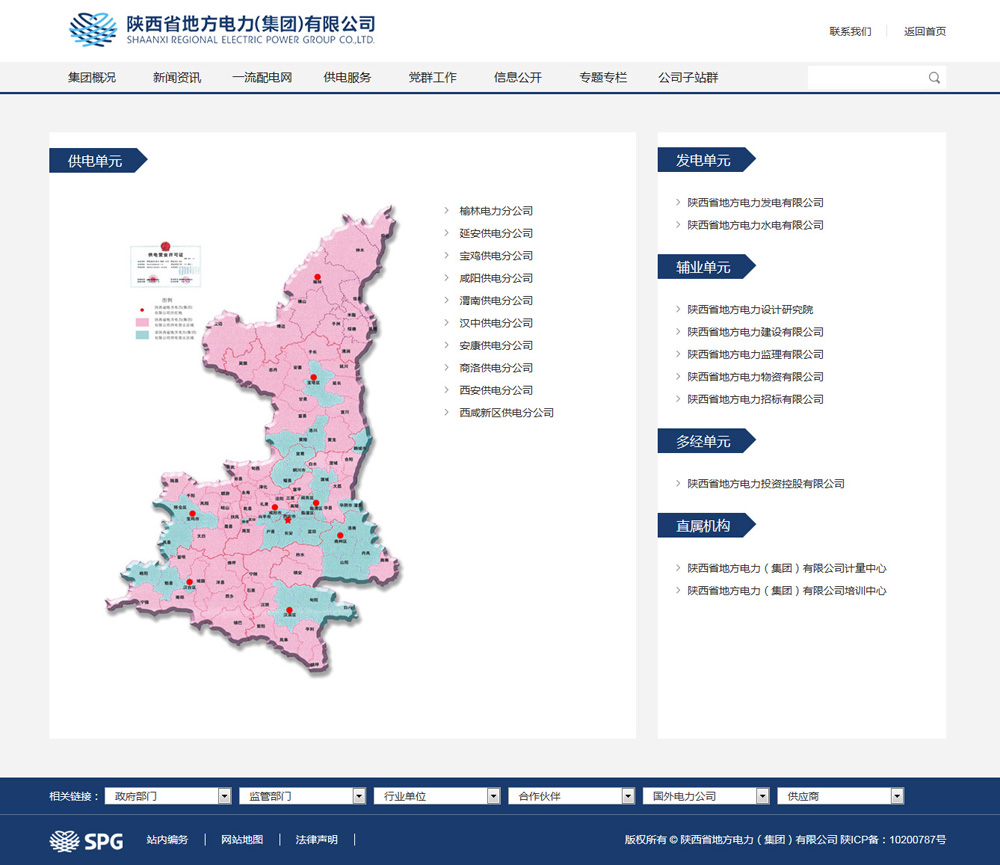
Task: Open the 西咸新区供电分公司 link
Action: point(506,413)
